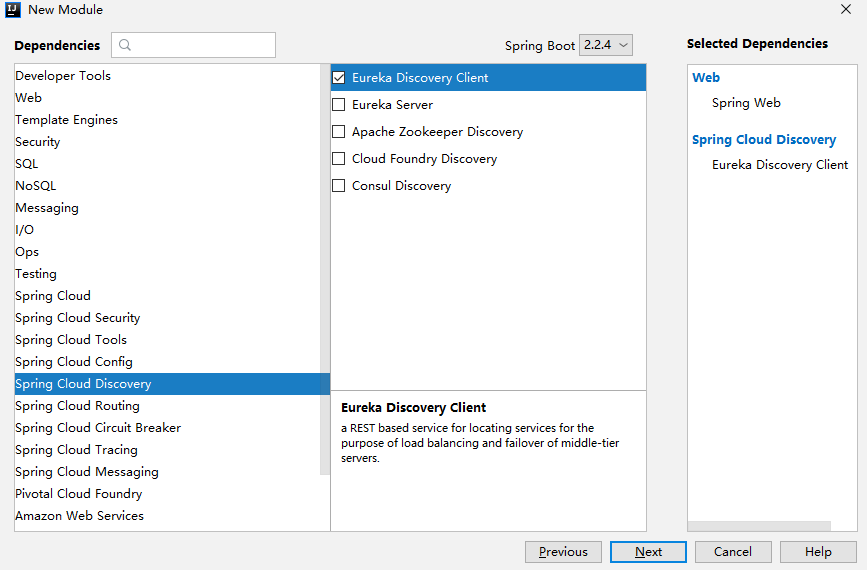Image resolution: width=867 pixels, height=570 pixels.
Task: Select Spring Web in Selected Dependencies
Action: click(746, 103)
